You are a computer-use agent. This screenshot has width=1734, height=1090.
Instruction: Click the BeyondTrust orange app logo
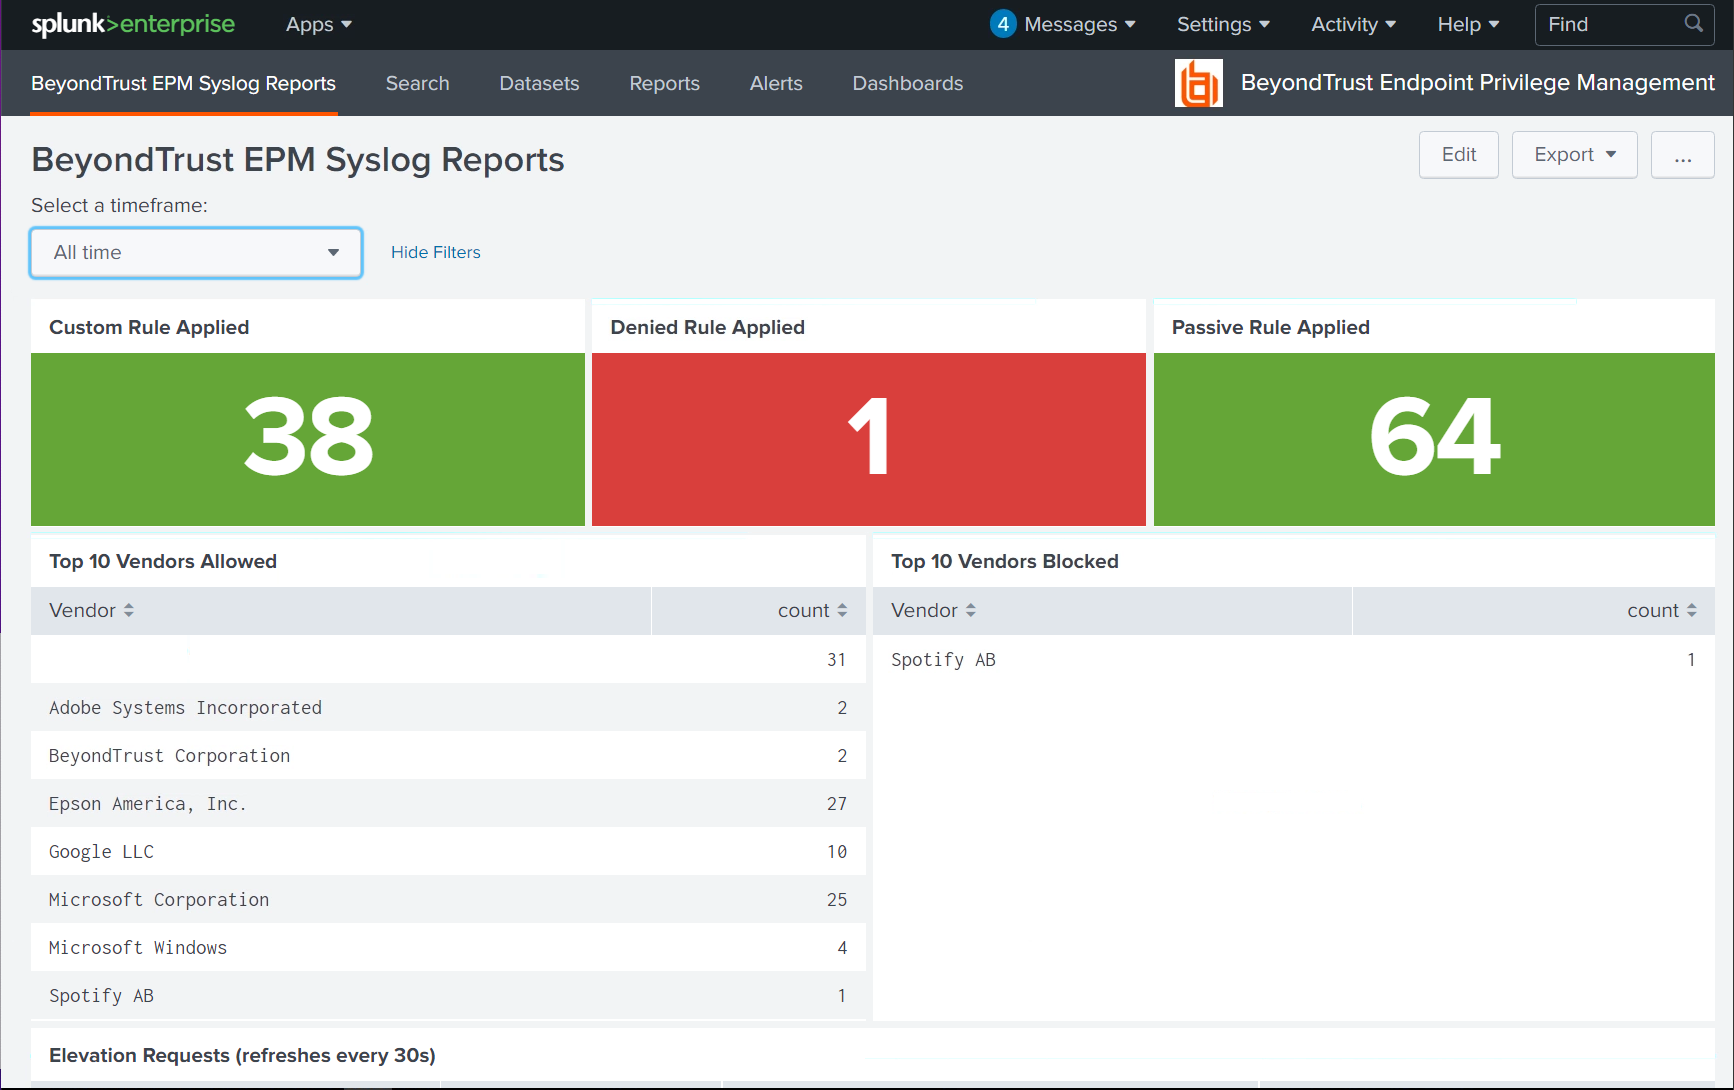(1198, 83)
